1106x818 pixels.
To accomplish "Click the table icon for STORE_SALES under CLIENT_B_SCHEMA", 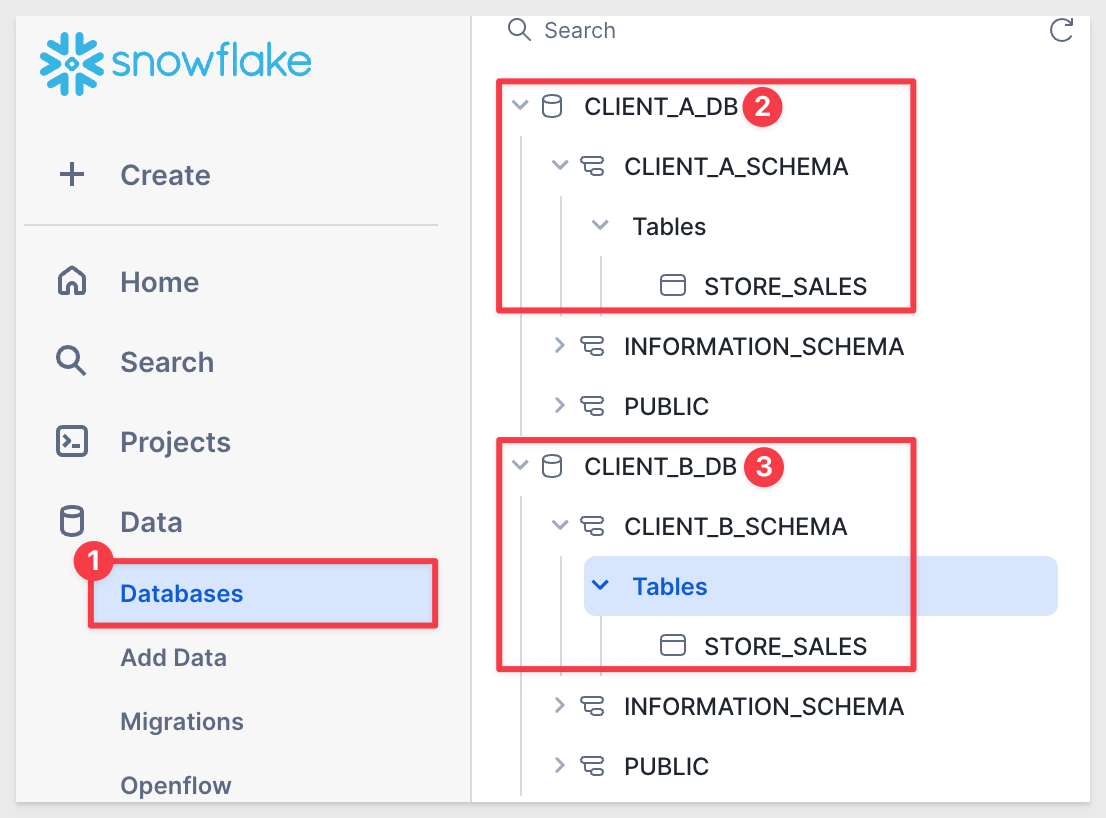I will pyautogui.click(x=672, y=645).
